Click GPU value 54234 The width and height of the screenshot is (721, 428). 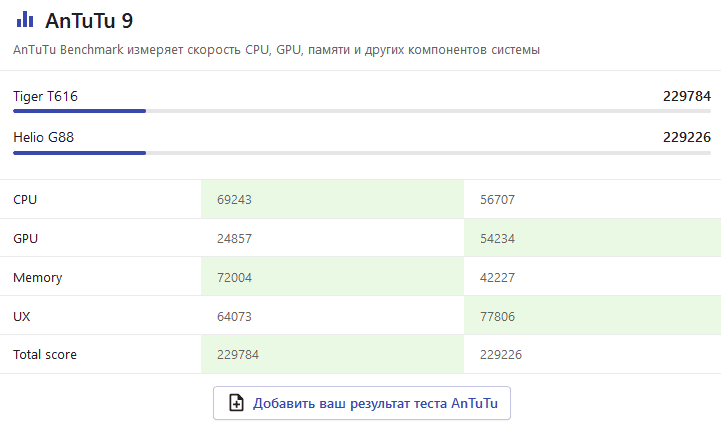click(497, 239)
